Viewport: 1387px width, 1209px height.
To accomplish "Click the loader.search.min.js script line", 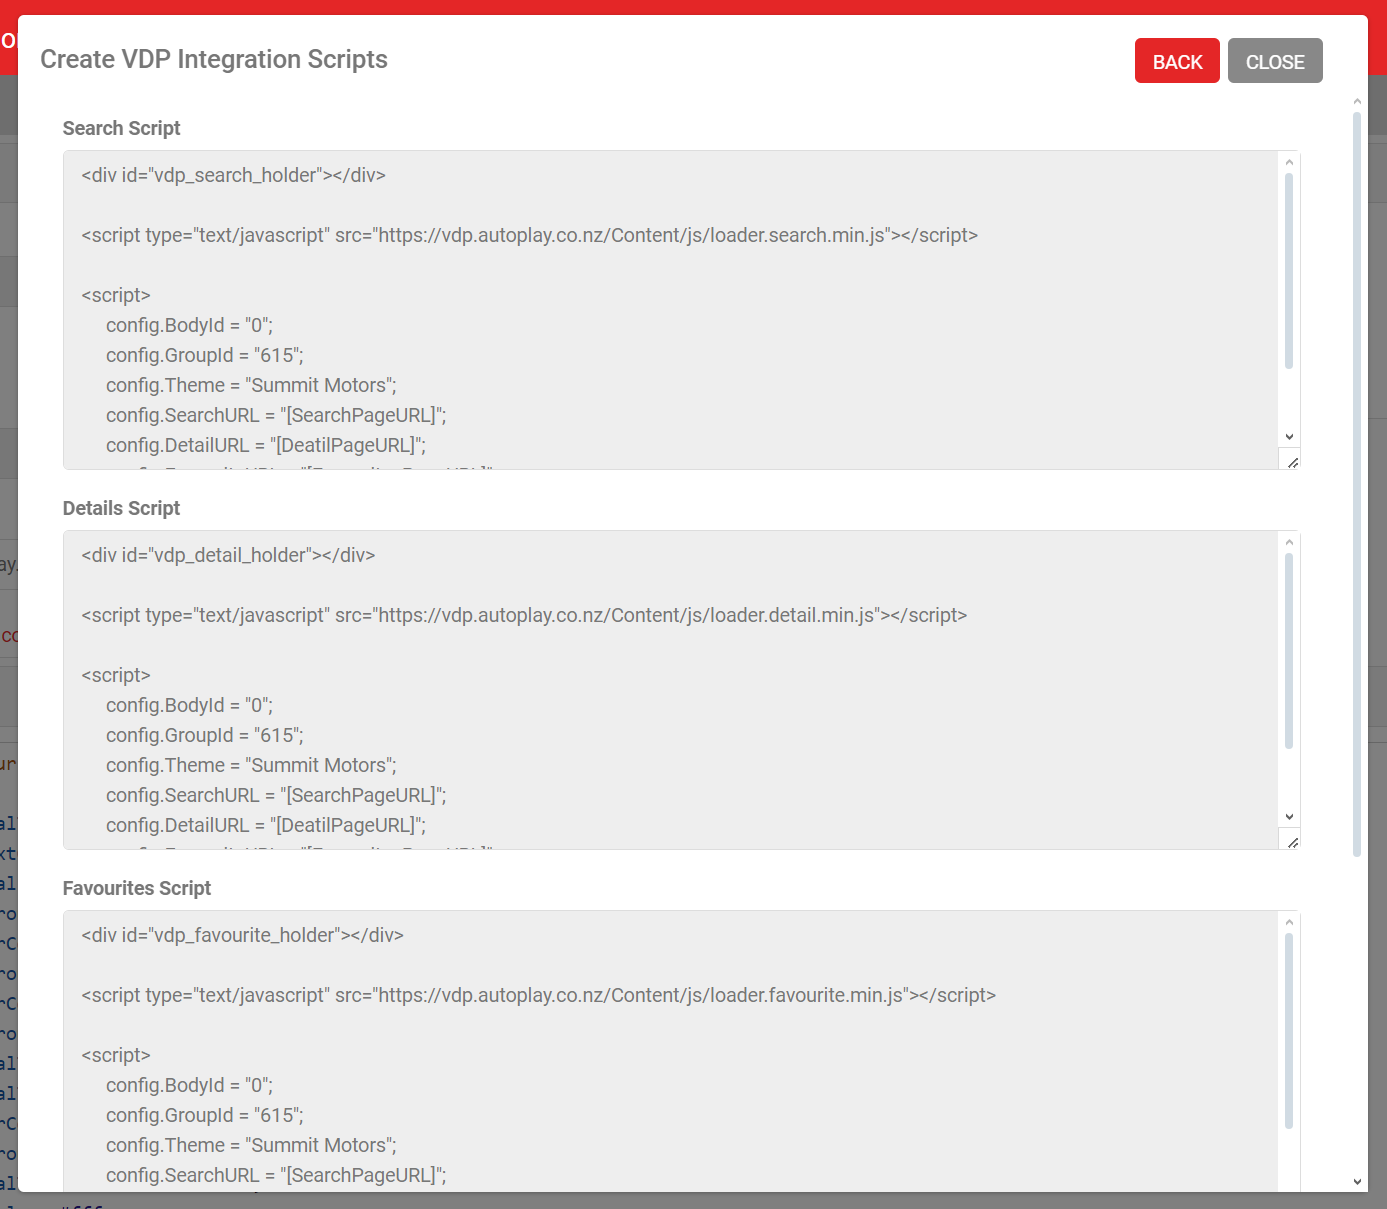I will pyautogui.click(x=529, y=235).
